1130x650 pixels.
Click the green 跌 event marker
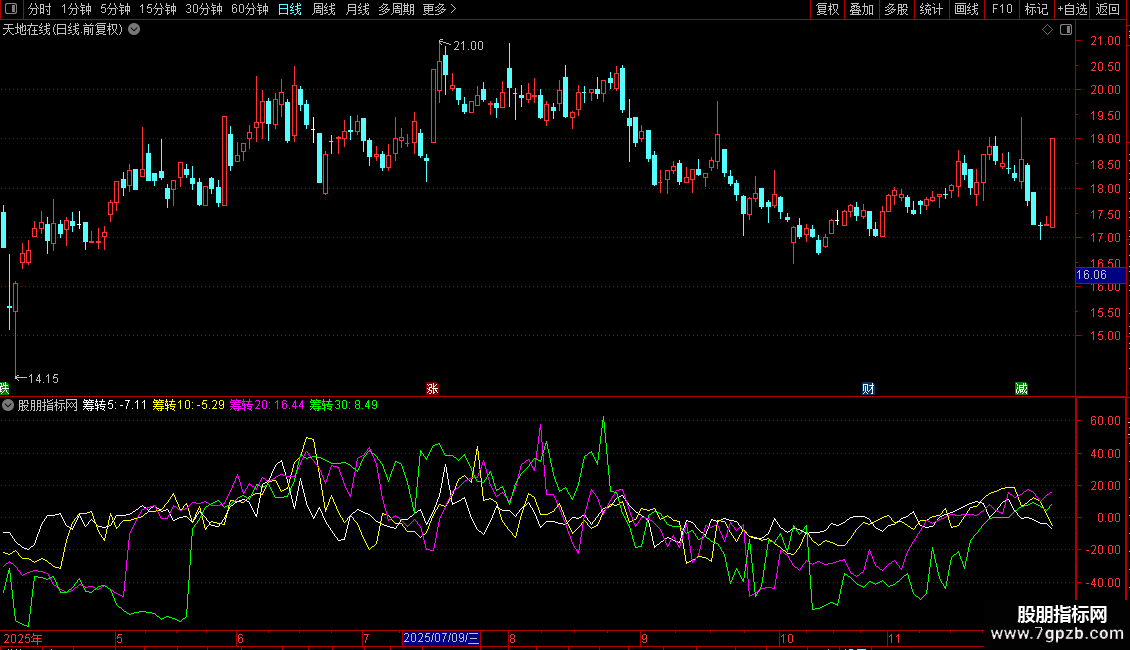coord(4,388)
